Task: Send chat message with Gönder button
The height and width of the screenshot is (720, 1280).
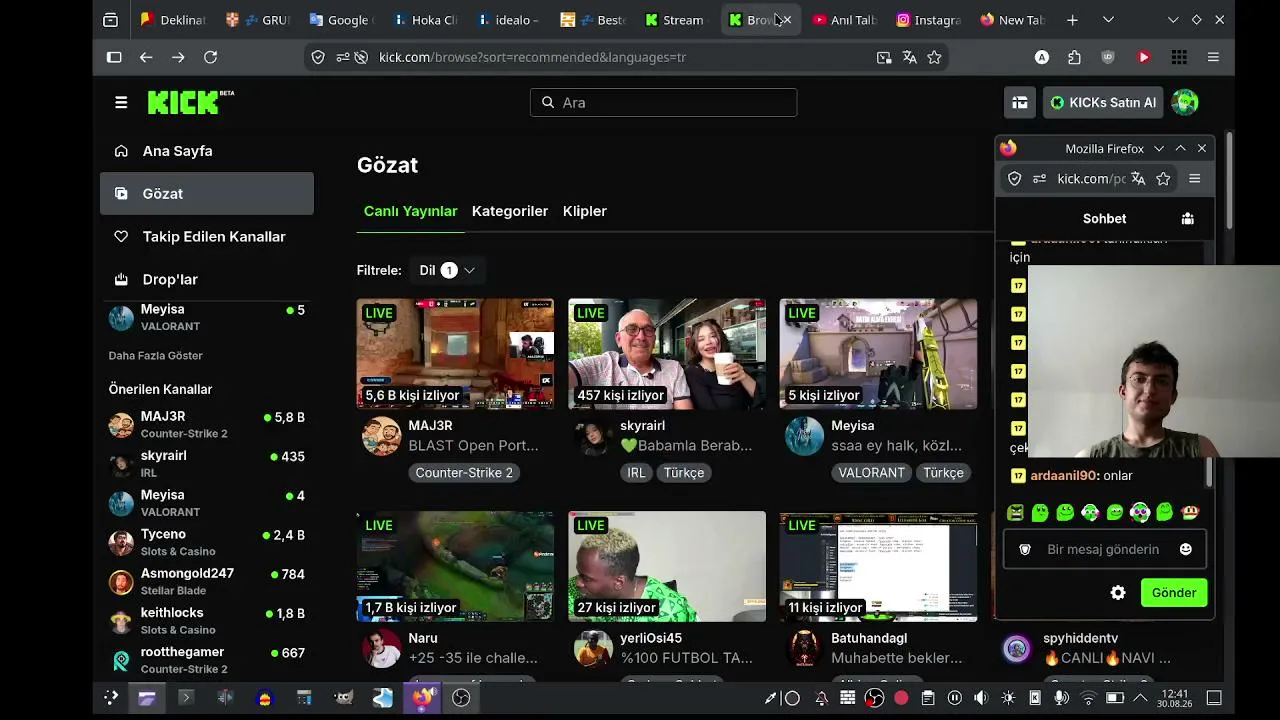Action: tap(1174, 593)
